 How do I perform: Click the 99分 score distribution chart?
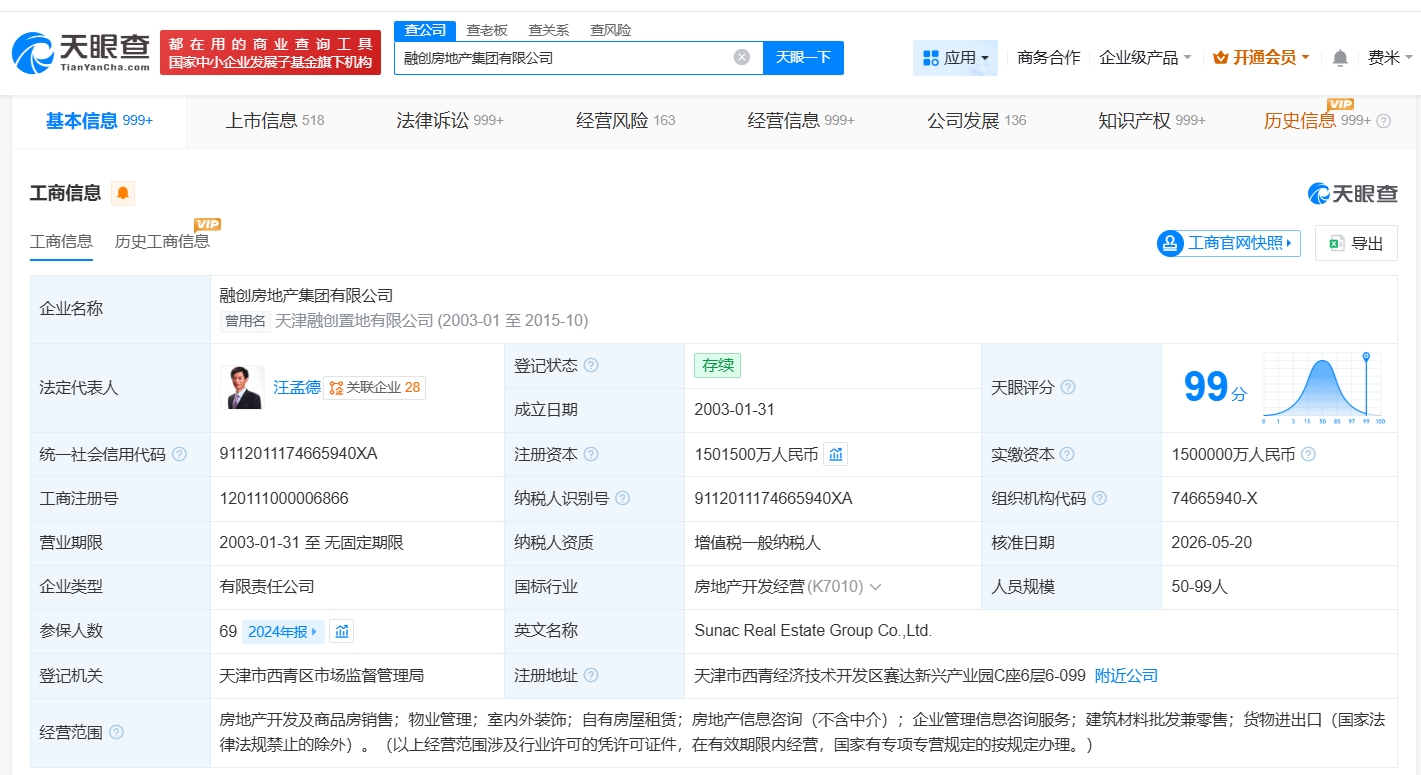[x=1323, y=389]
